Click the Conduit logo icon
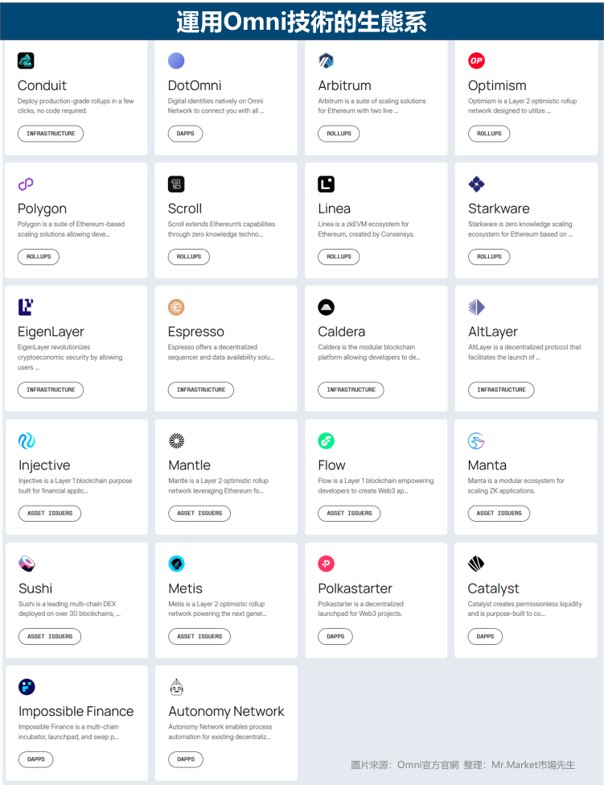604x785 pixels. pyautogui.click(x=26, y=61)
